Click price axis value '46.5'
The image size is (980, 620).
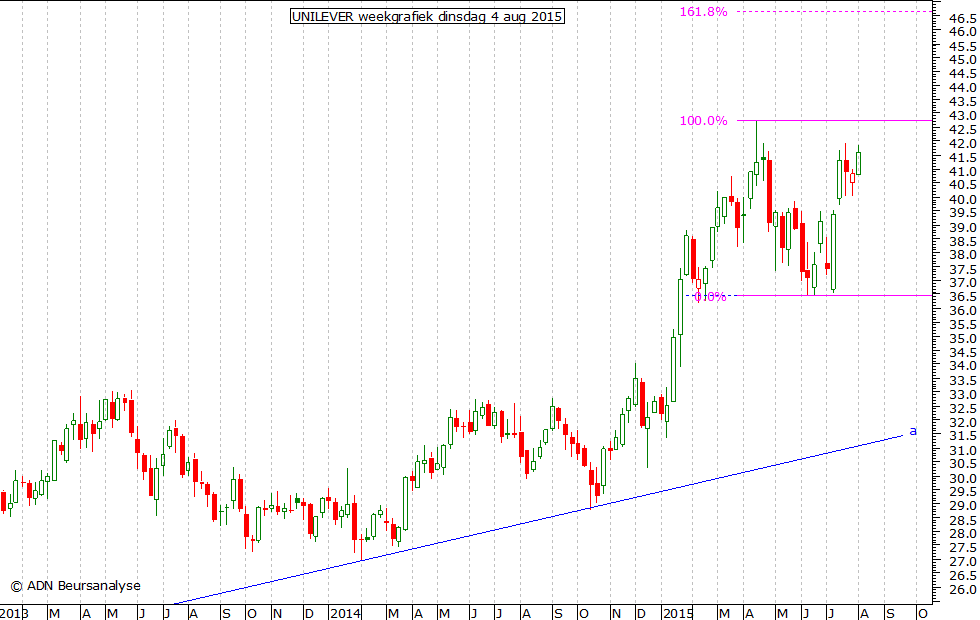pyautogui.click(x=962, y=18)
